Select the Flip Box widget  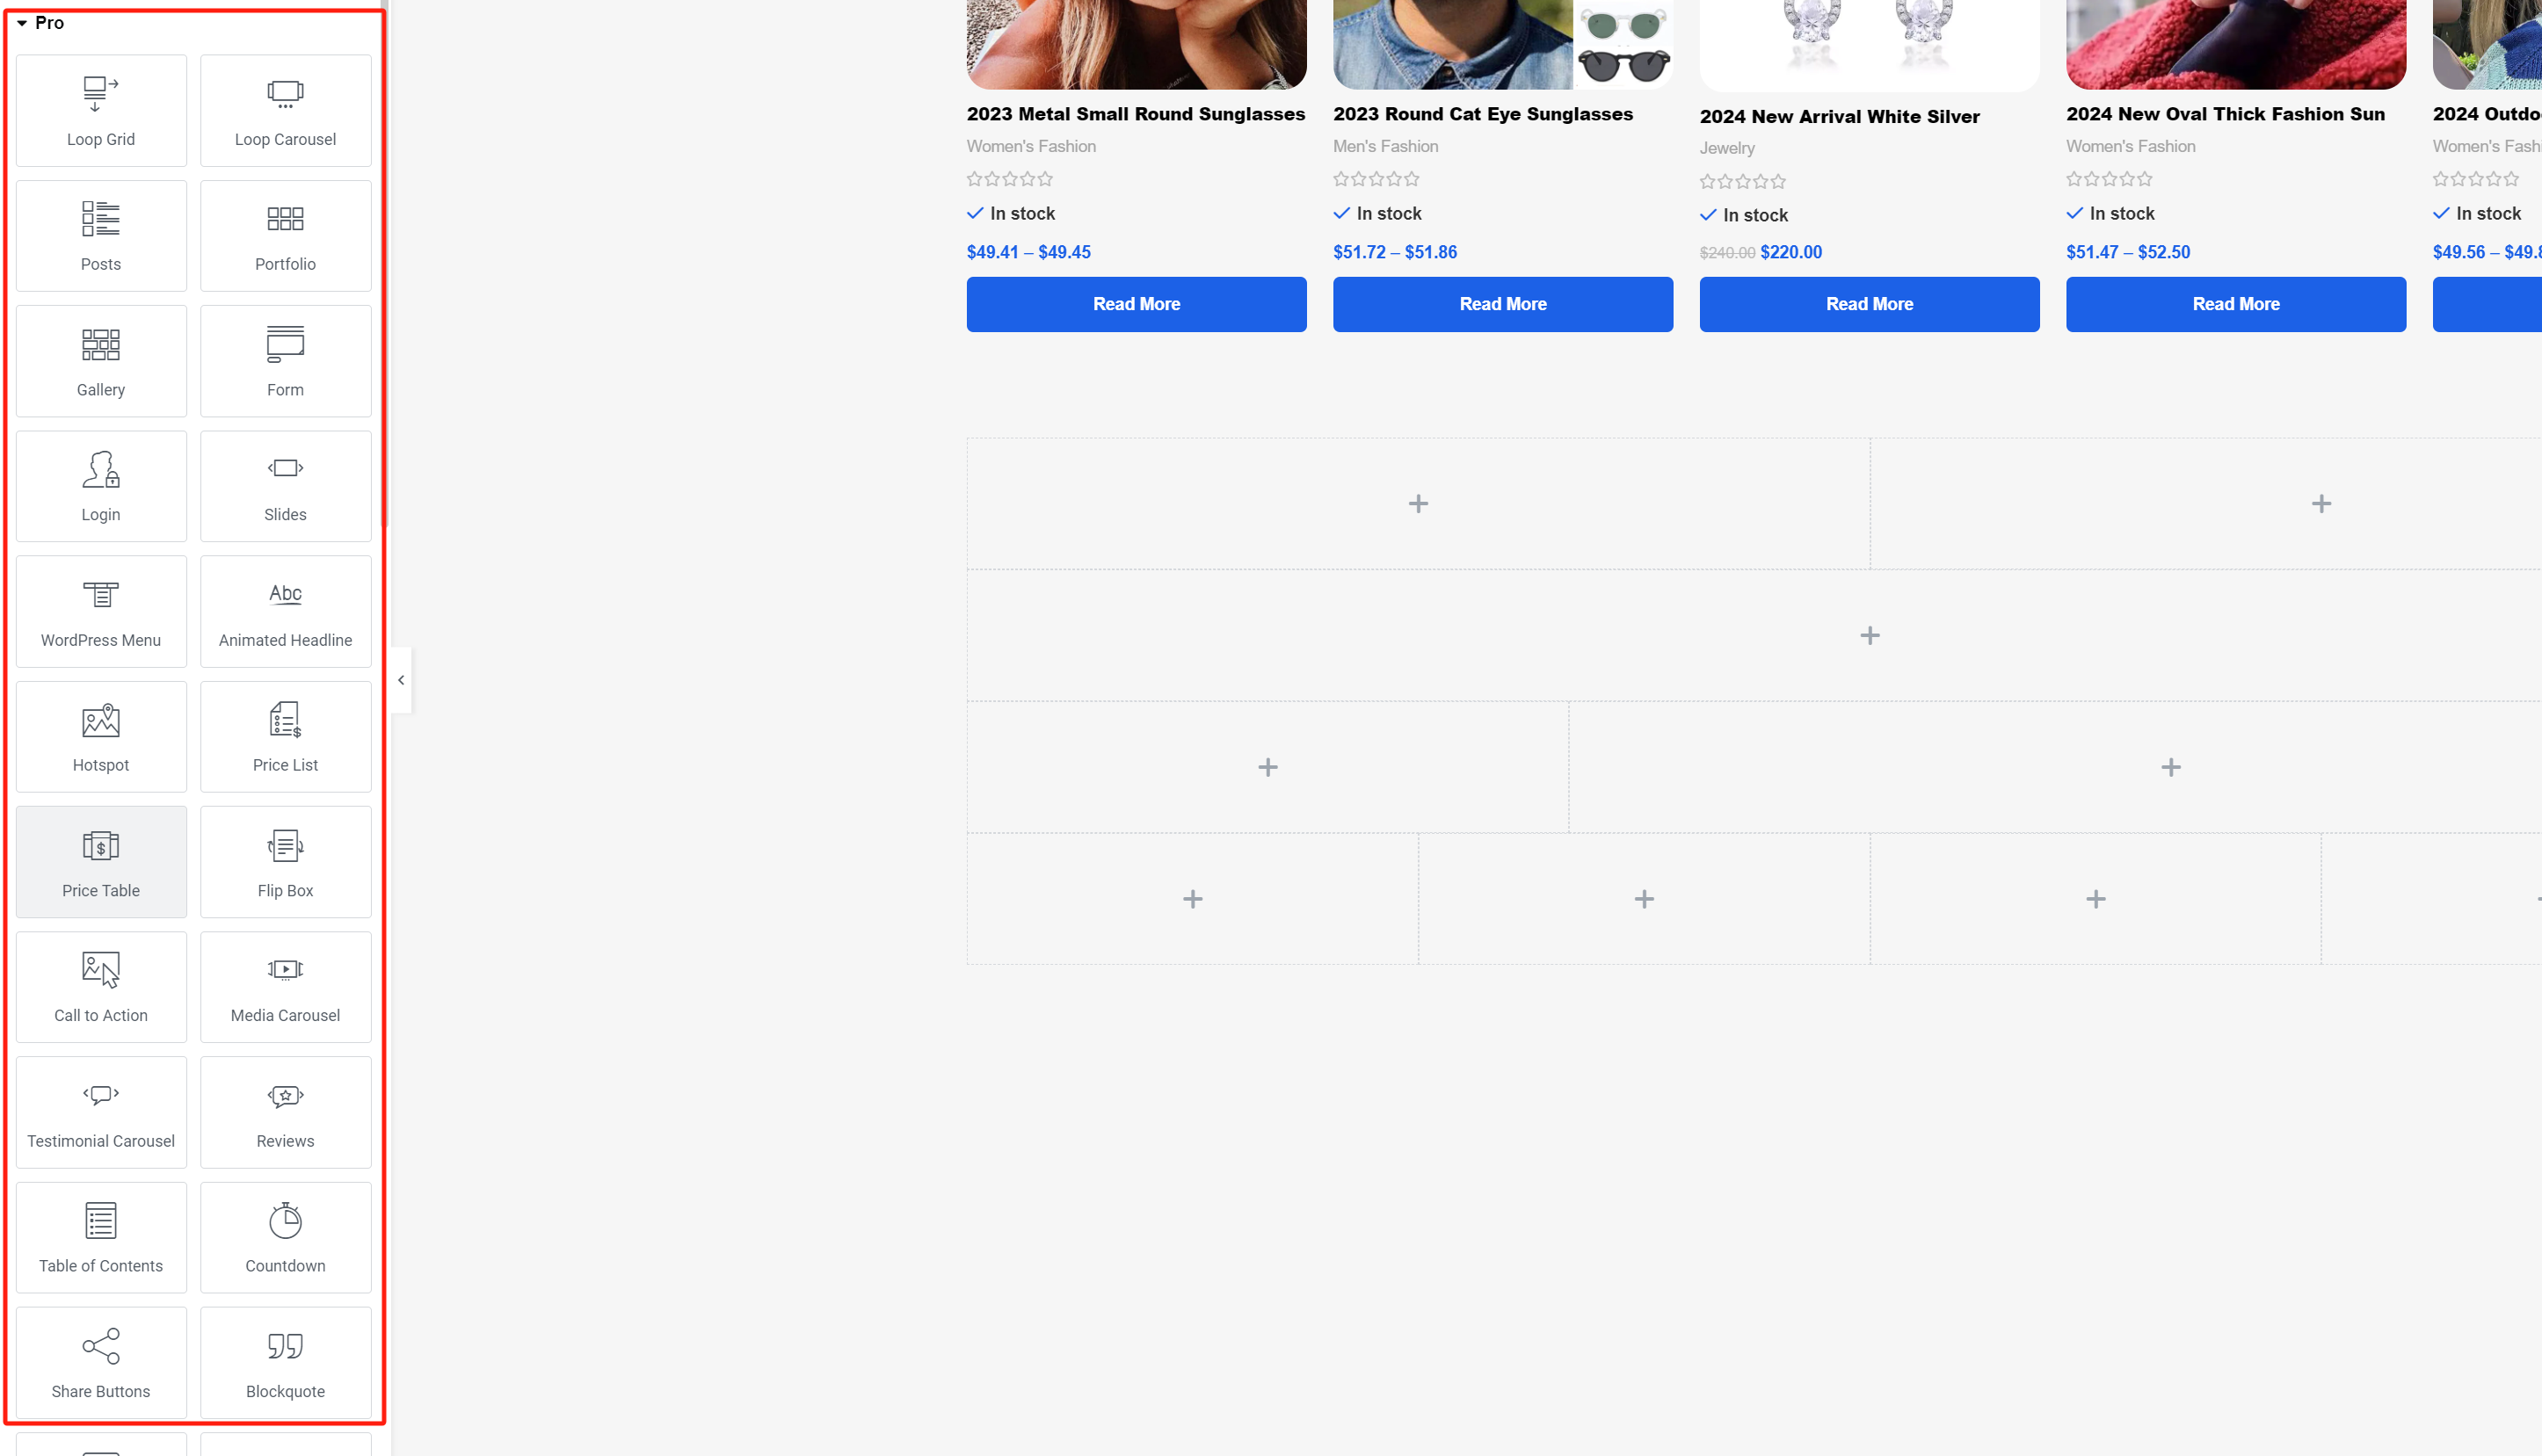(x=285, y=860)
